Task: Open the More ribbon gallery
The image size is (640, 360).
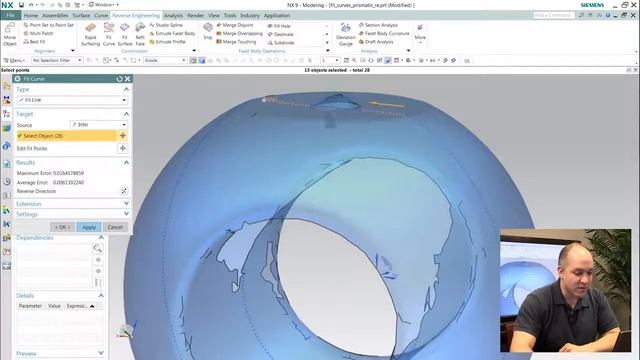Action: click(420, 33)
